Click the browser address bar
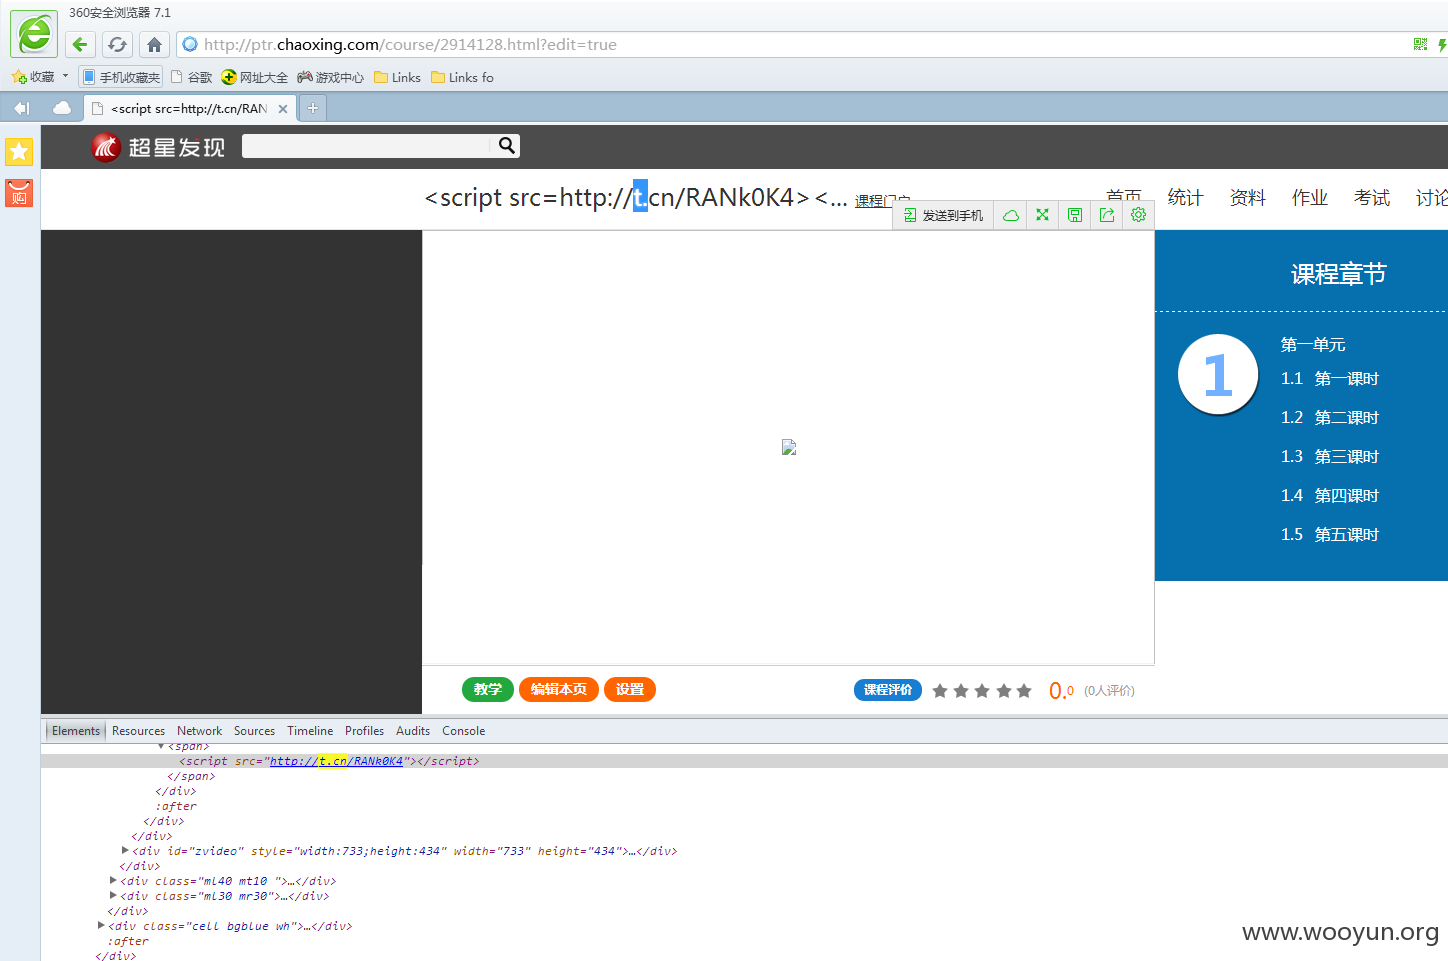1448x961 pixels. tap(790, 44)
